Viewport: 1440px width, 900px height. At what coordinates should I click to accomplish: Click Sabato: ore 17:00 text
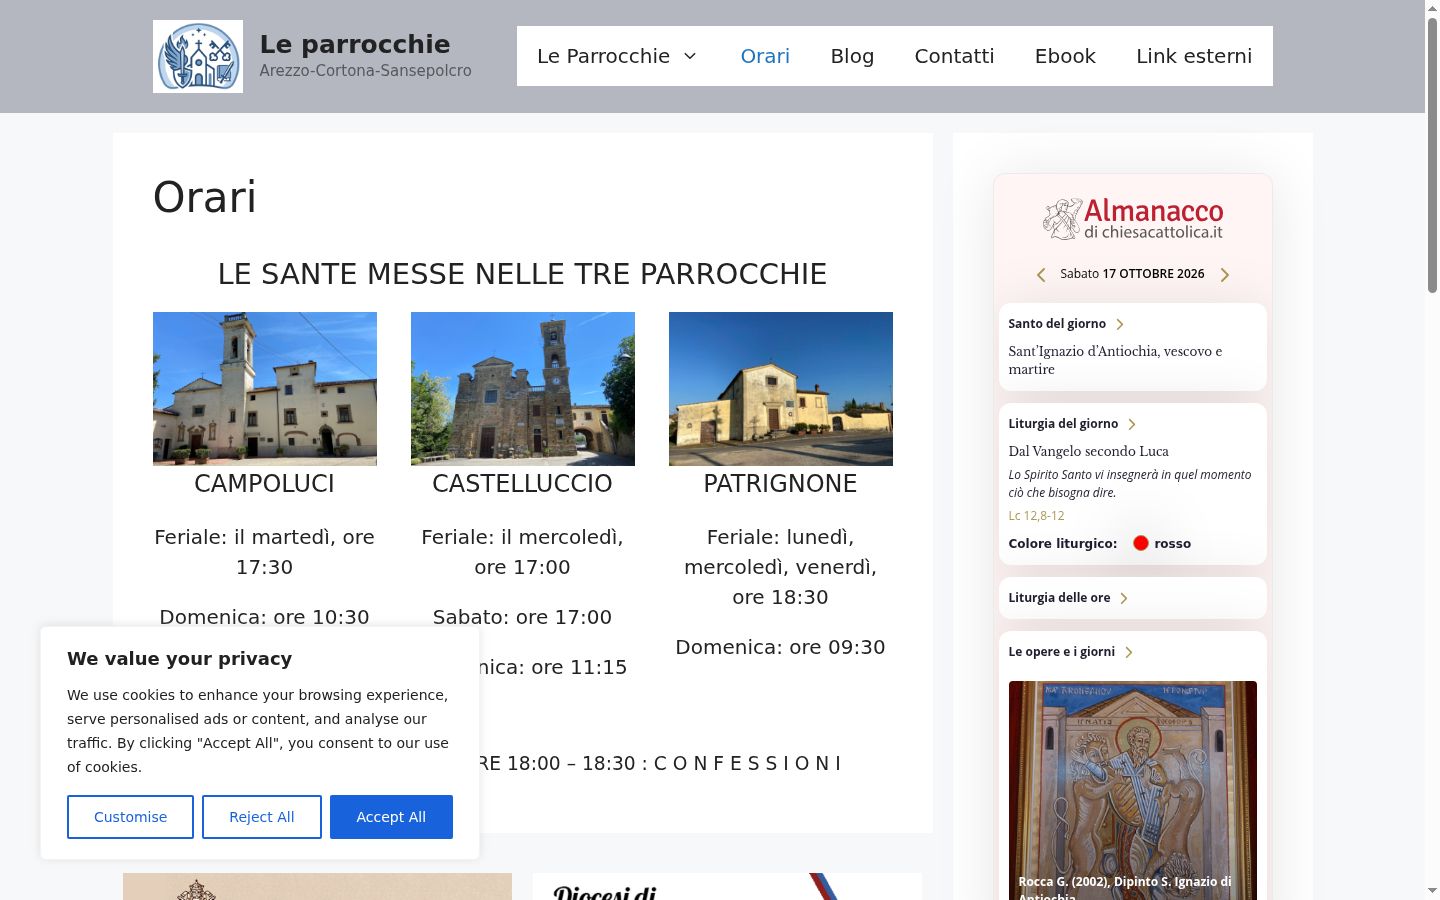click(x=523, y=617)
